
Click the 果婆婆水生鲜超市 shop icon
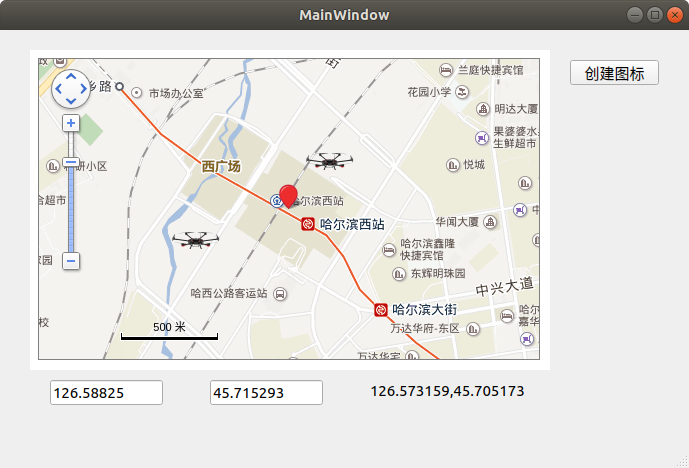point(482,138)
